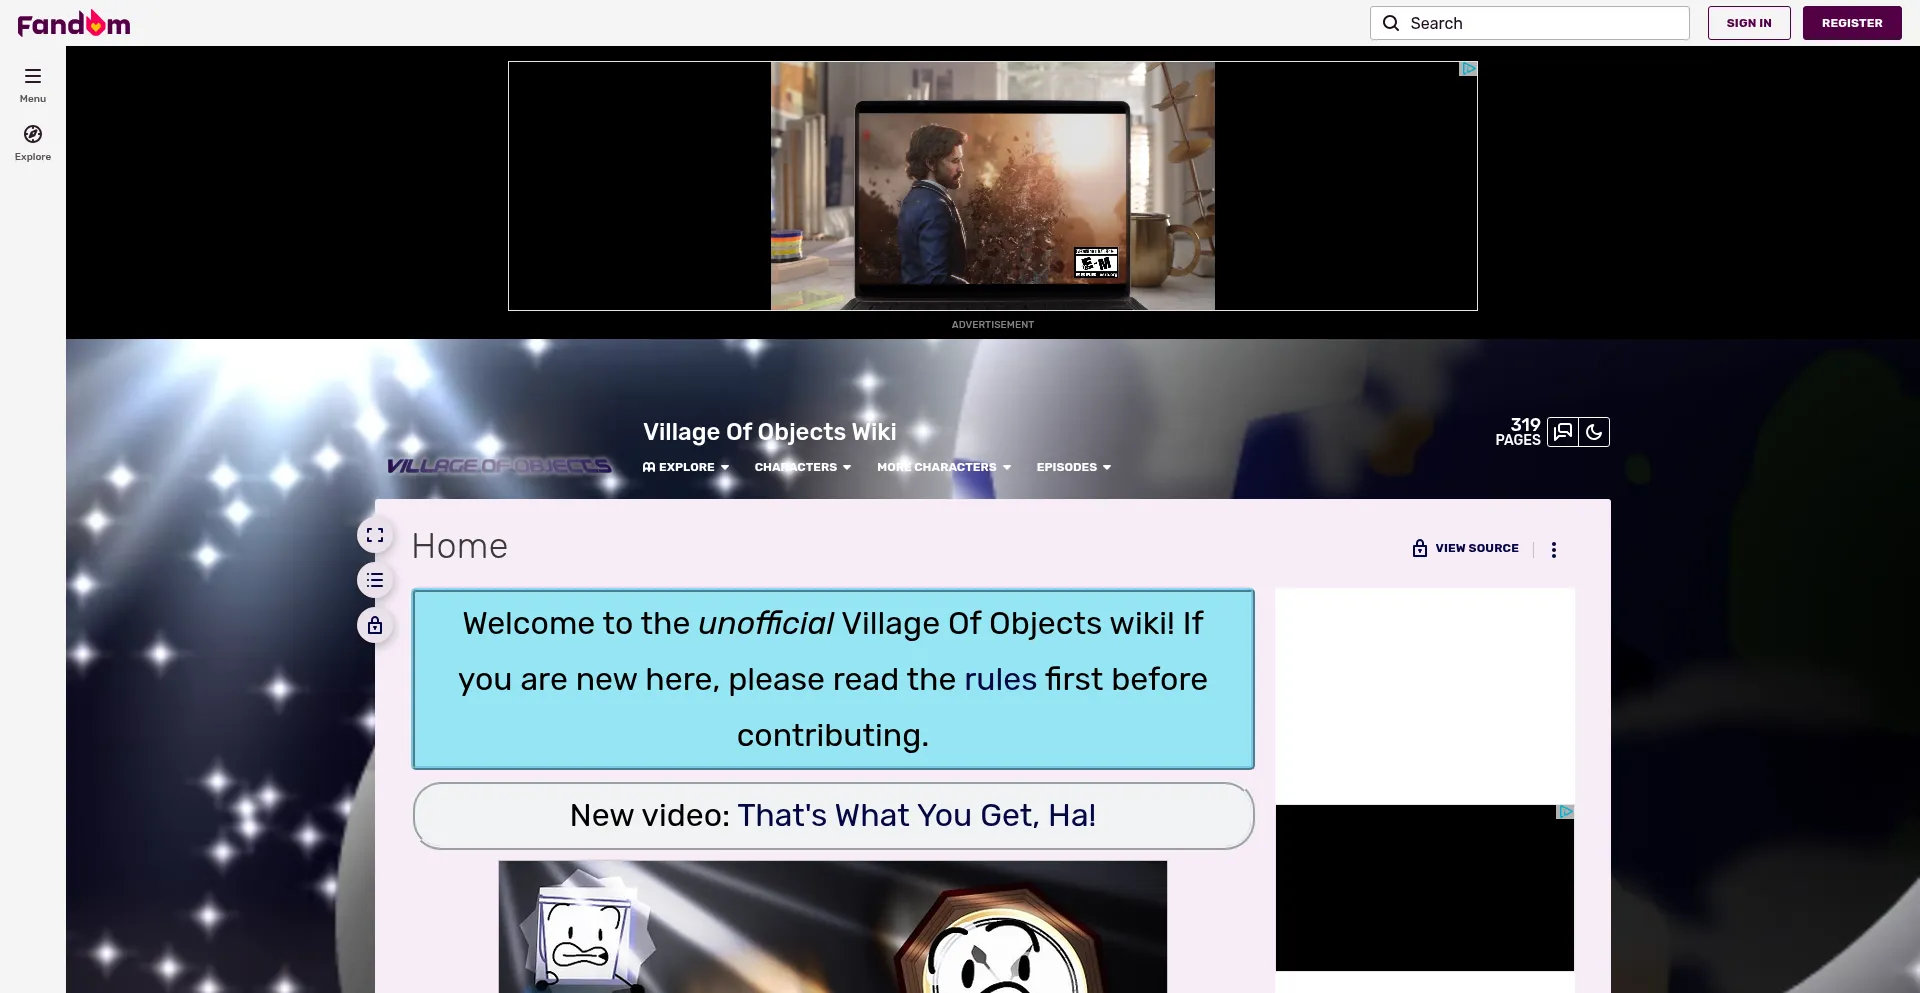The width and height of the screenshot is (1920, 993).
Task: Click the Village Of Objects Wiki title
Action: [x=769, y=432]
